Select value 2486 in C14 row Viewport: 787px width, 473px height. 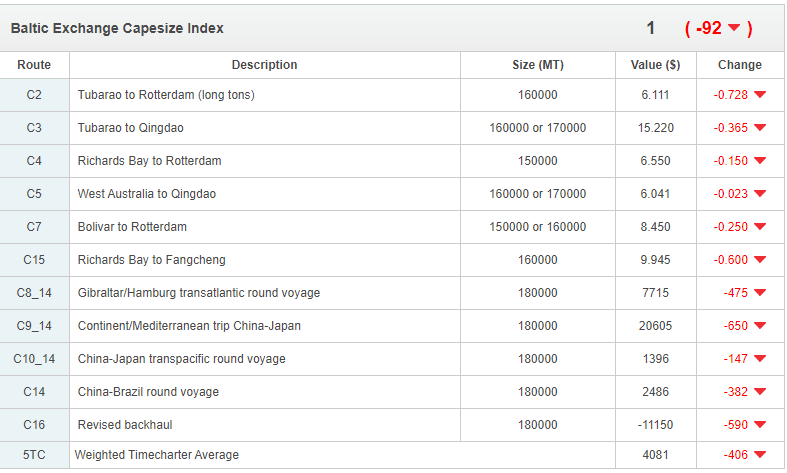click(655, 392)
